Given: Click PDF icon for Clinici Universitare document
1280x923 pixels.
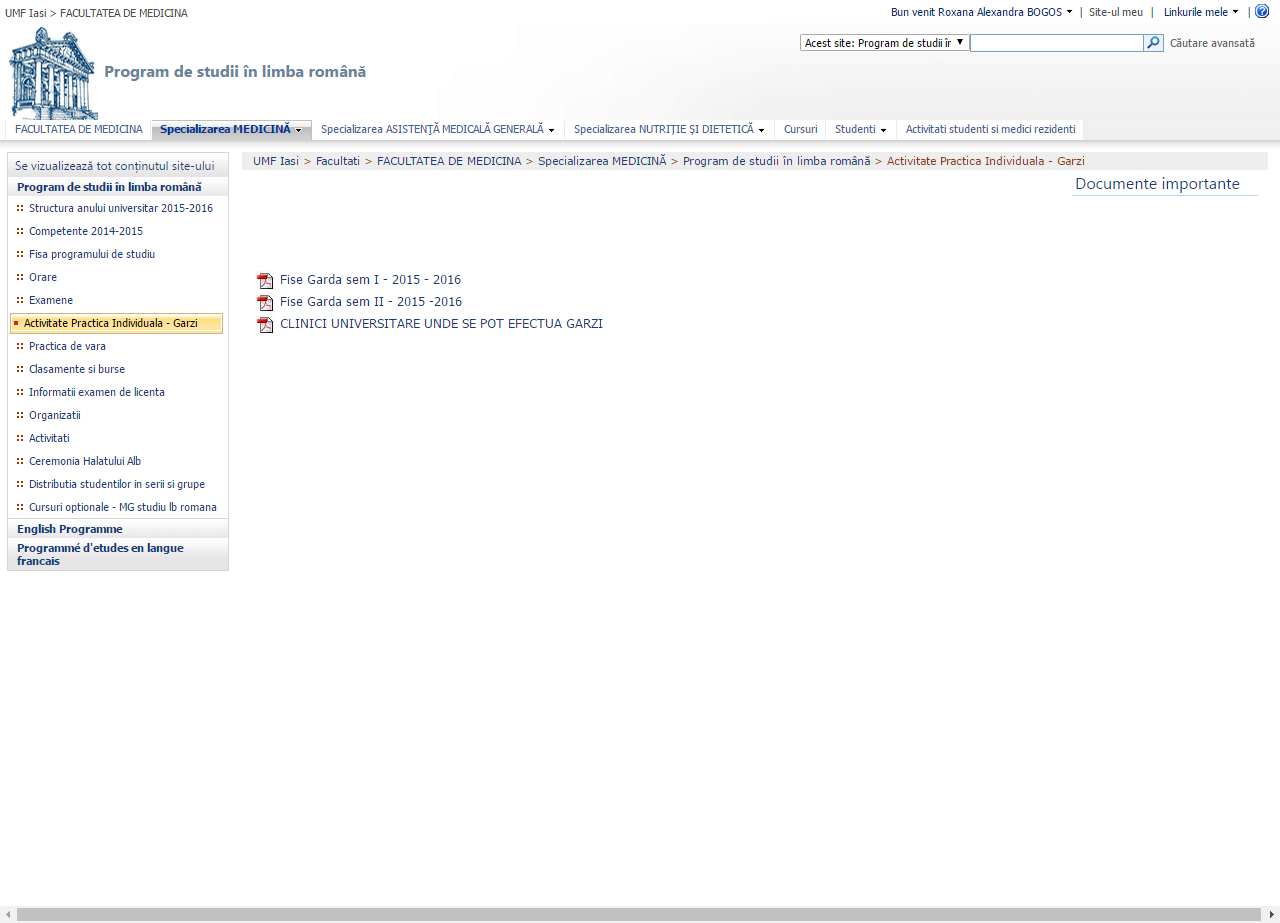Looking at the screenshot, I should (265, 325).
